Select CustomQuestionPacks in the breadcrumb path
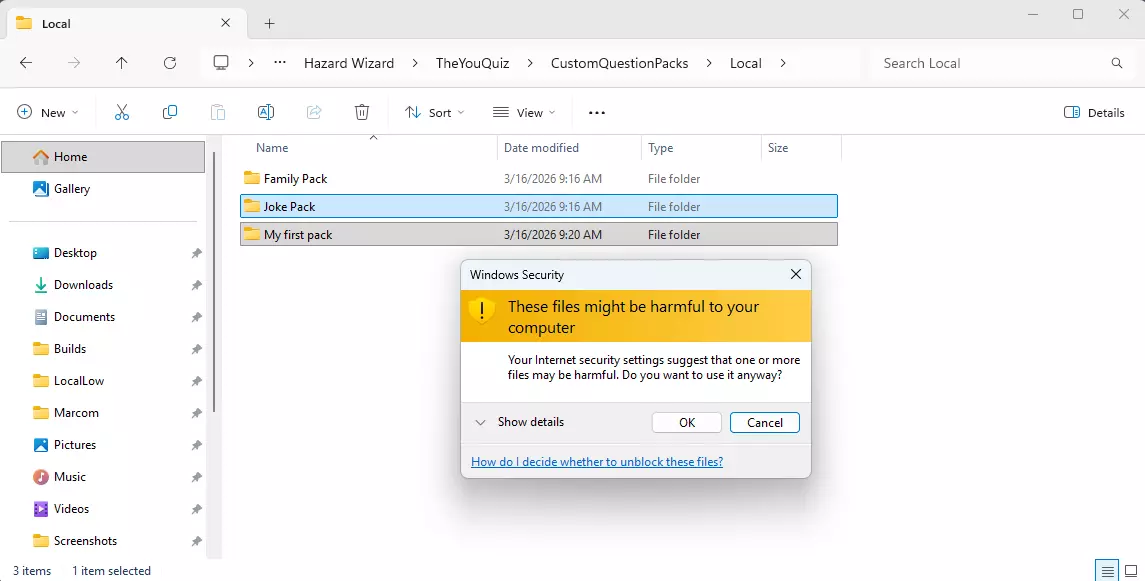The width and height of the screenshot is (1145, 581). [x=619, y=63]
